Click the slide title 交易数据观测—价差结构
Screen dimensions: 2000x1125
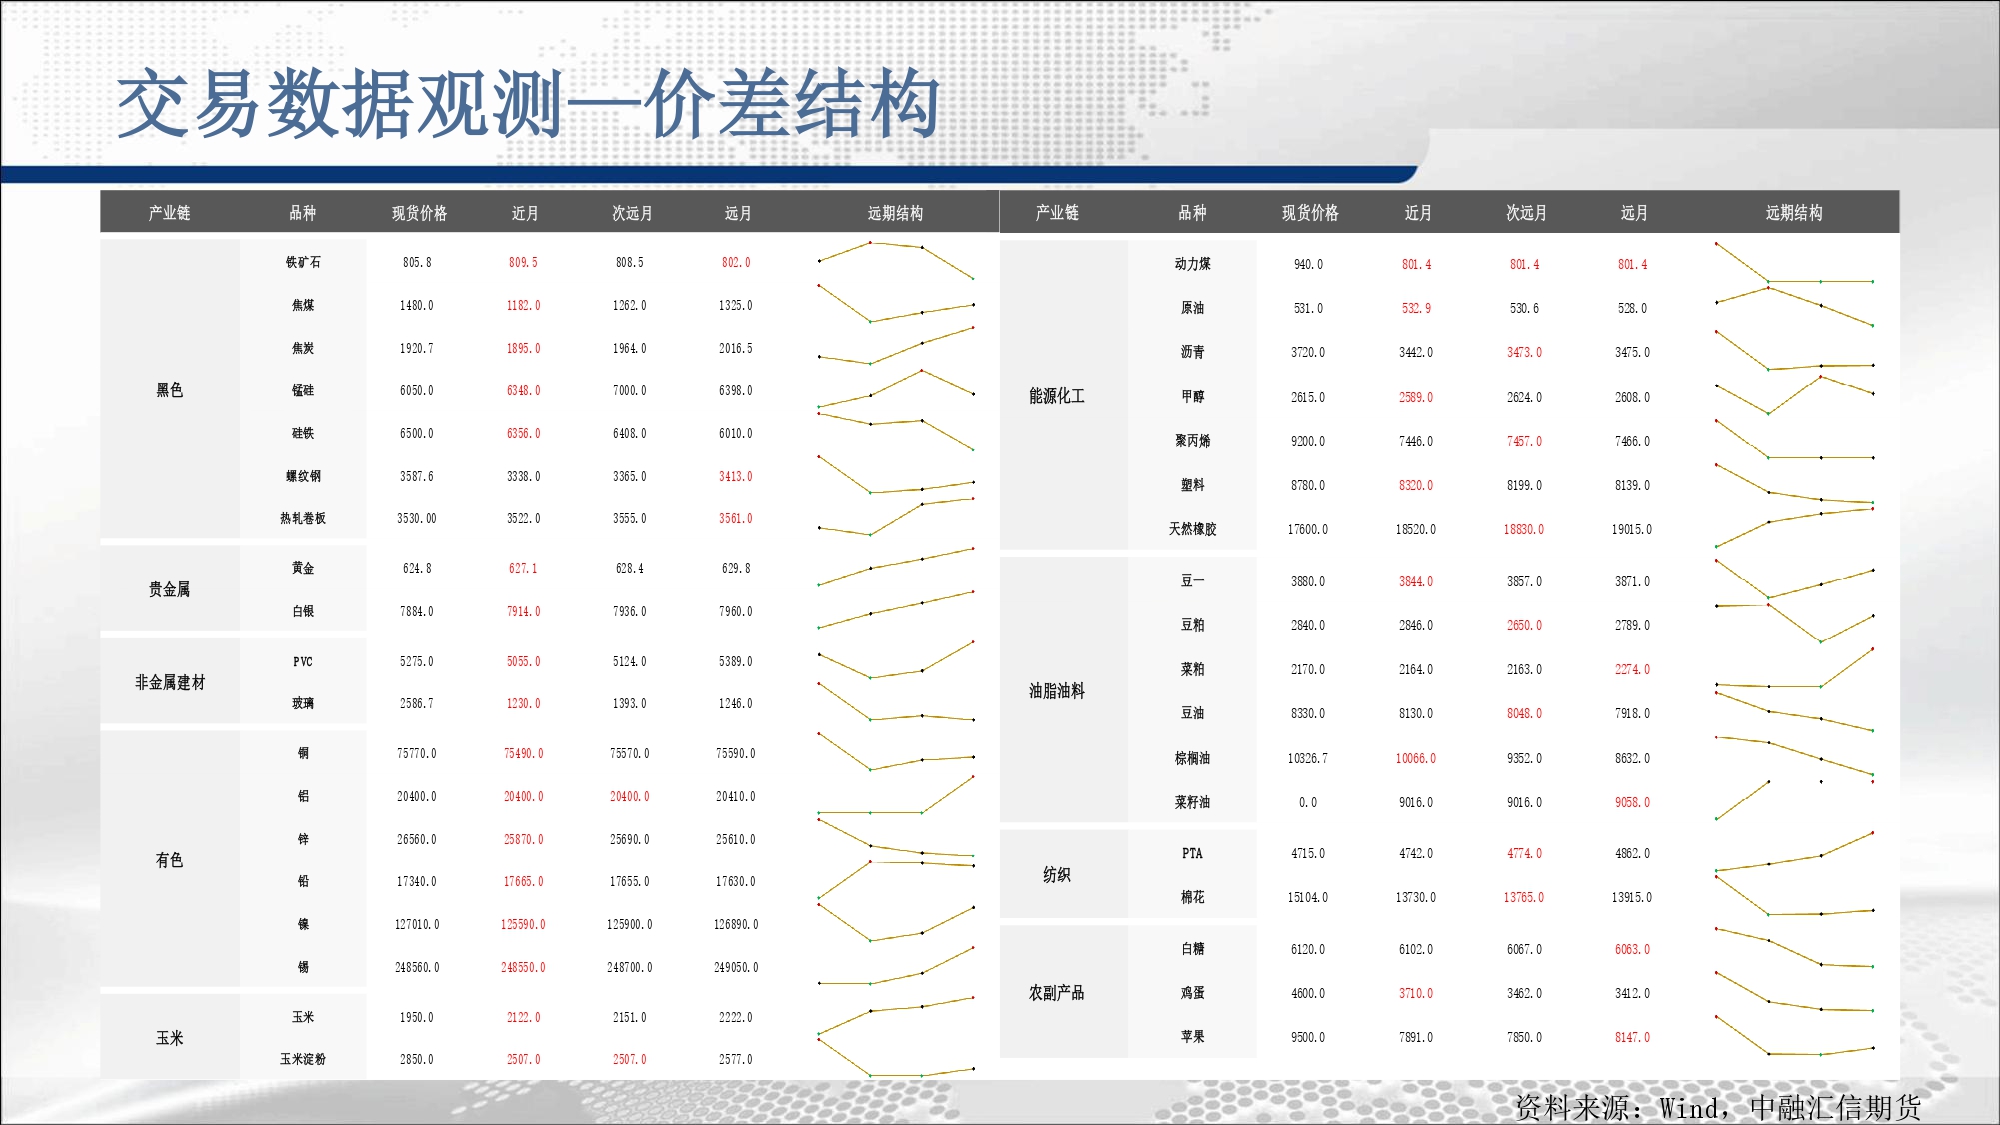coord(528,106)
